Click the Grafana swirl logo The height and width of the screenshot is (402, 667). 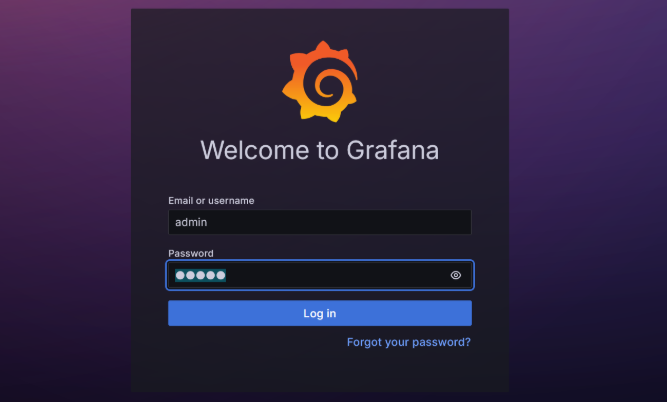pyautogui.click(x=320, y=81)
